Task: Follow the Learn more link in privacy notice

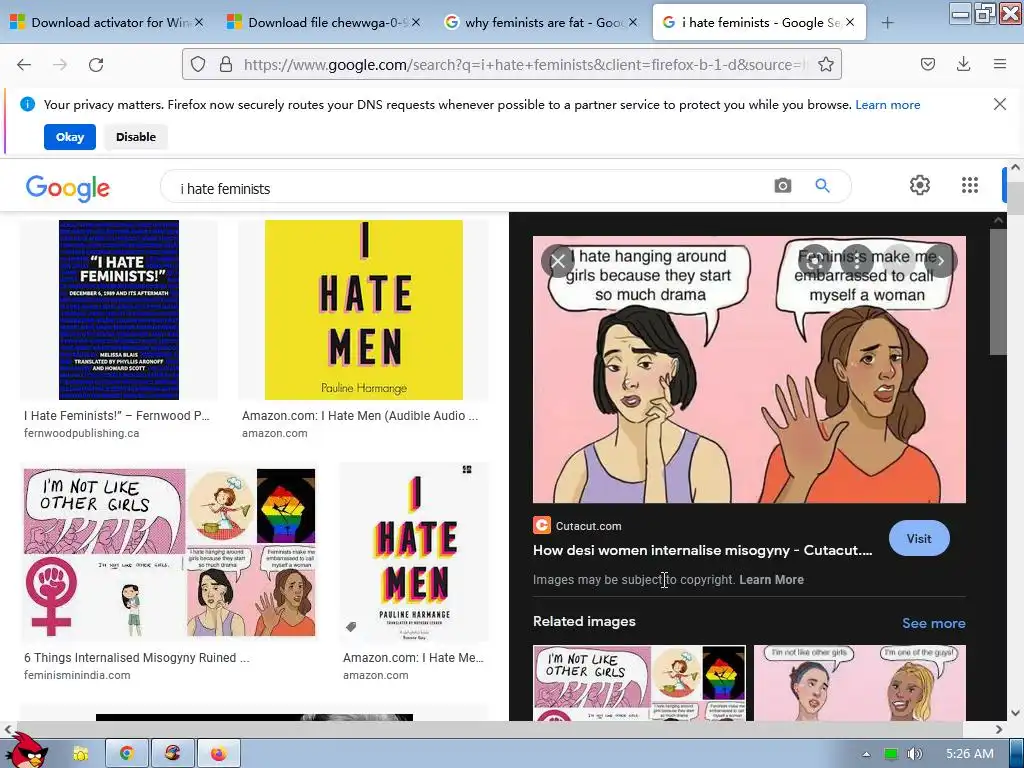Action: pyautogui.click(x=888, y=105)
